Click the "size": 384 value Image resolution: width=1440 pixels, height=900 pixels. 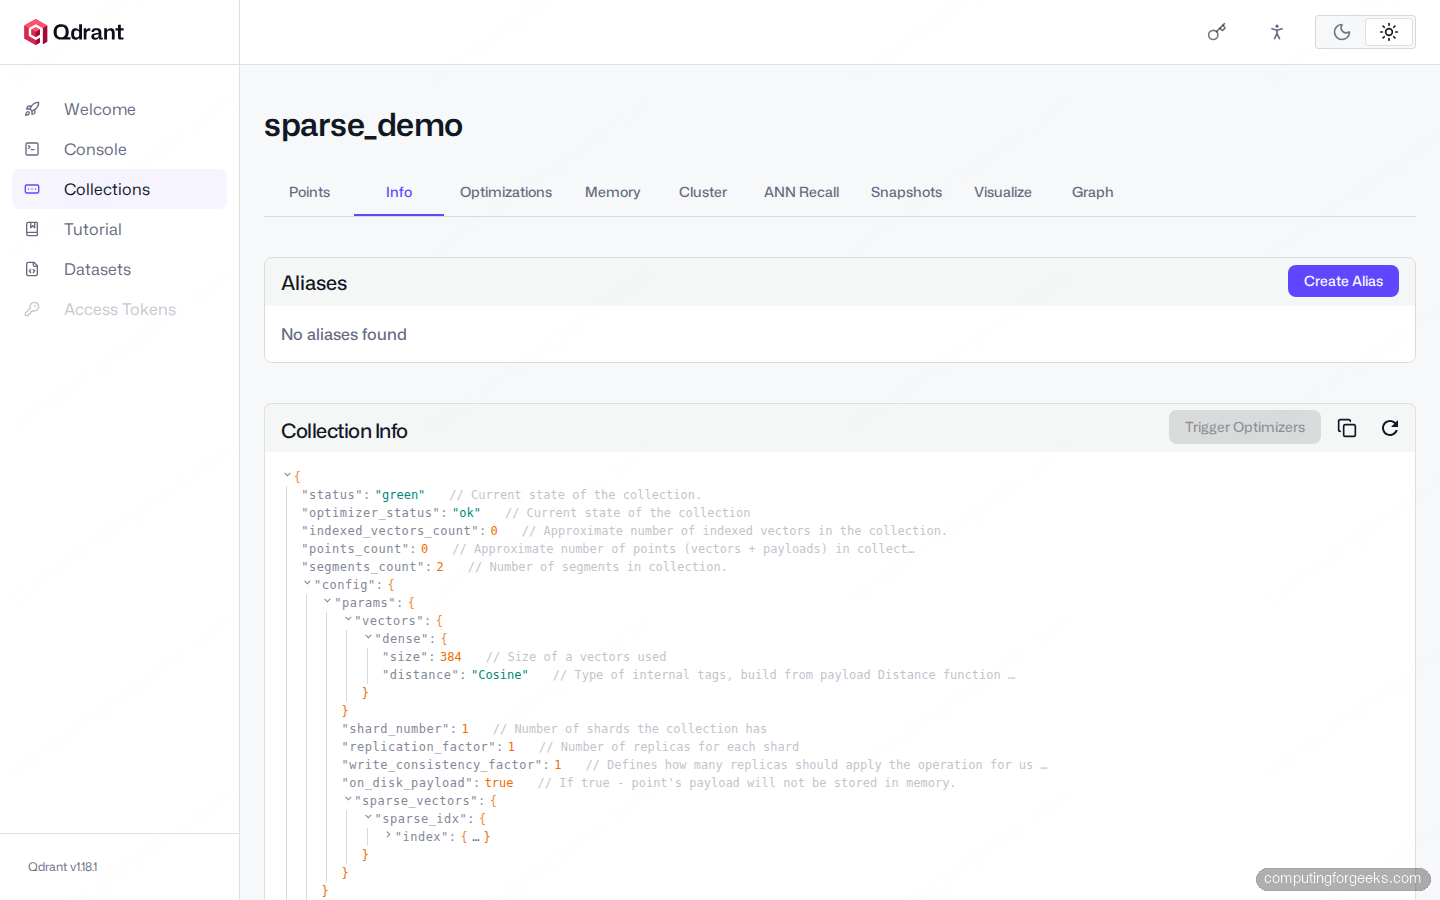pos(451,657)
